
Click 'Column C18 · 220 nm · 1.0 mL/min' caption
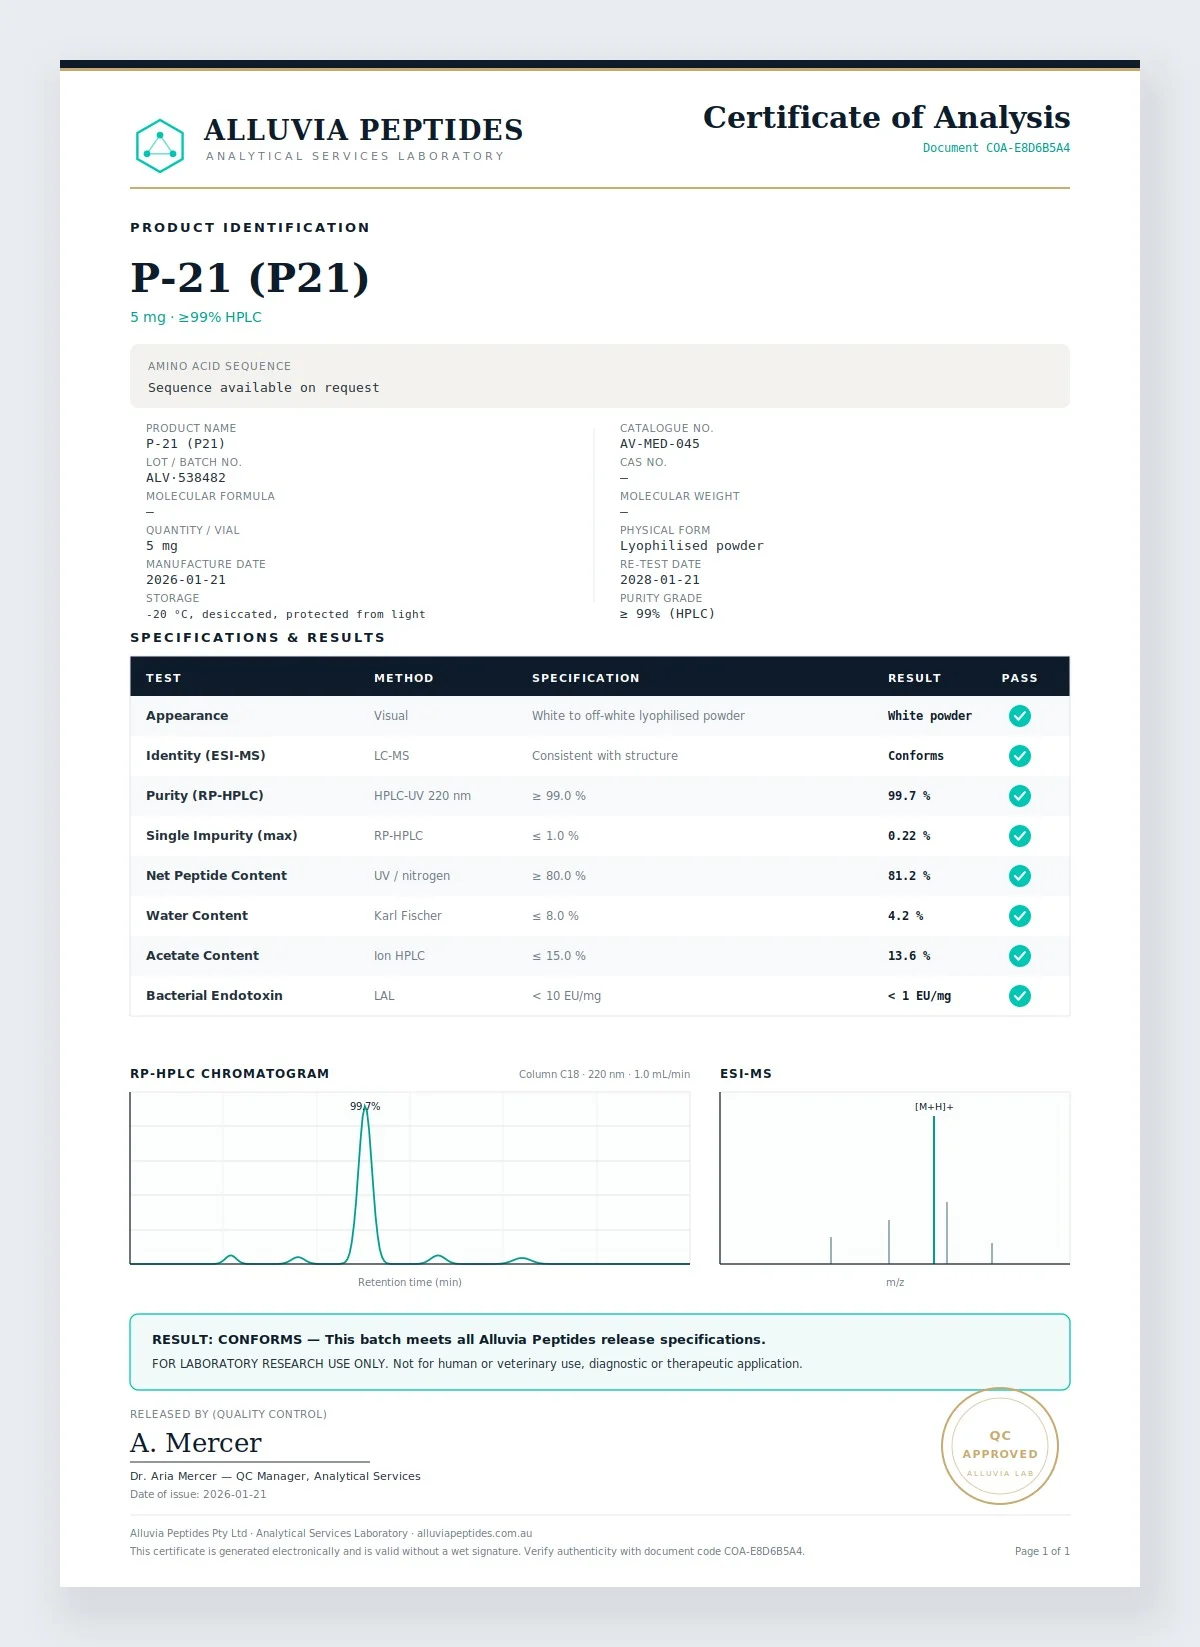604,1075
